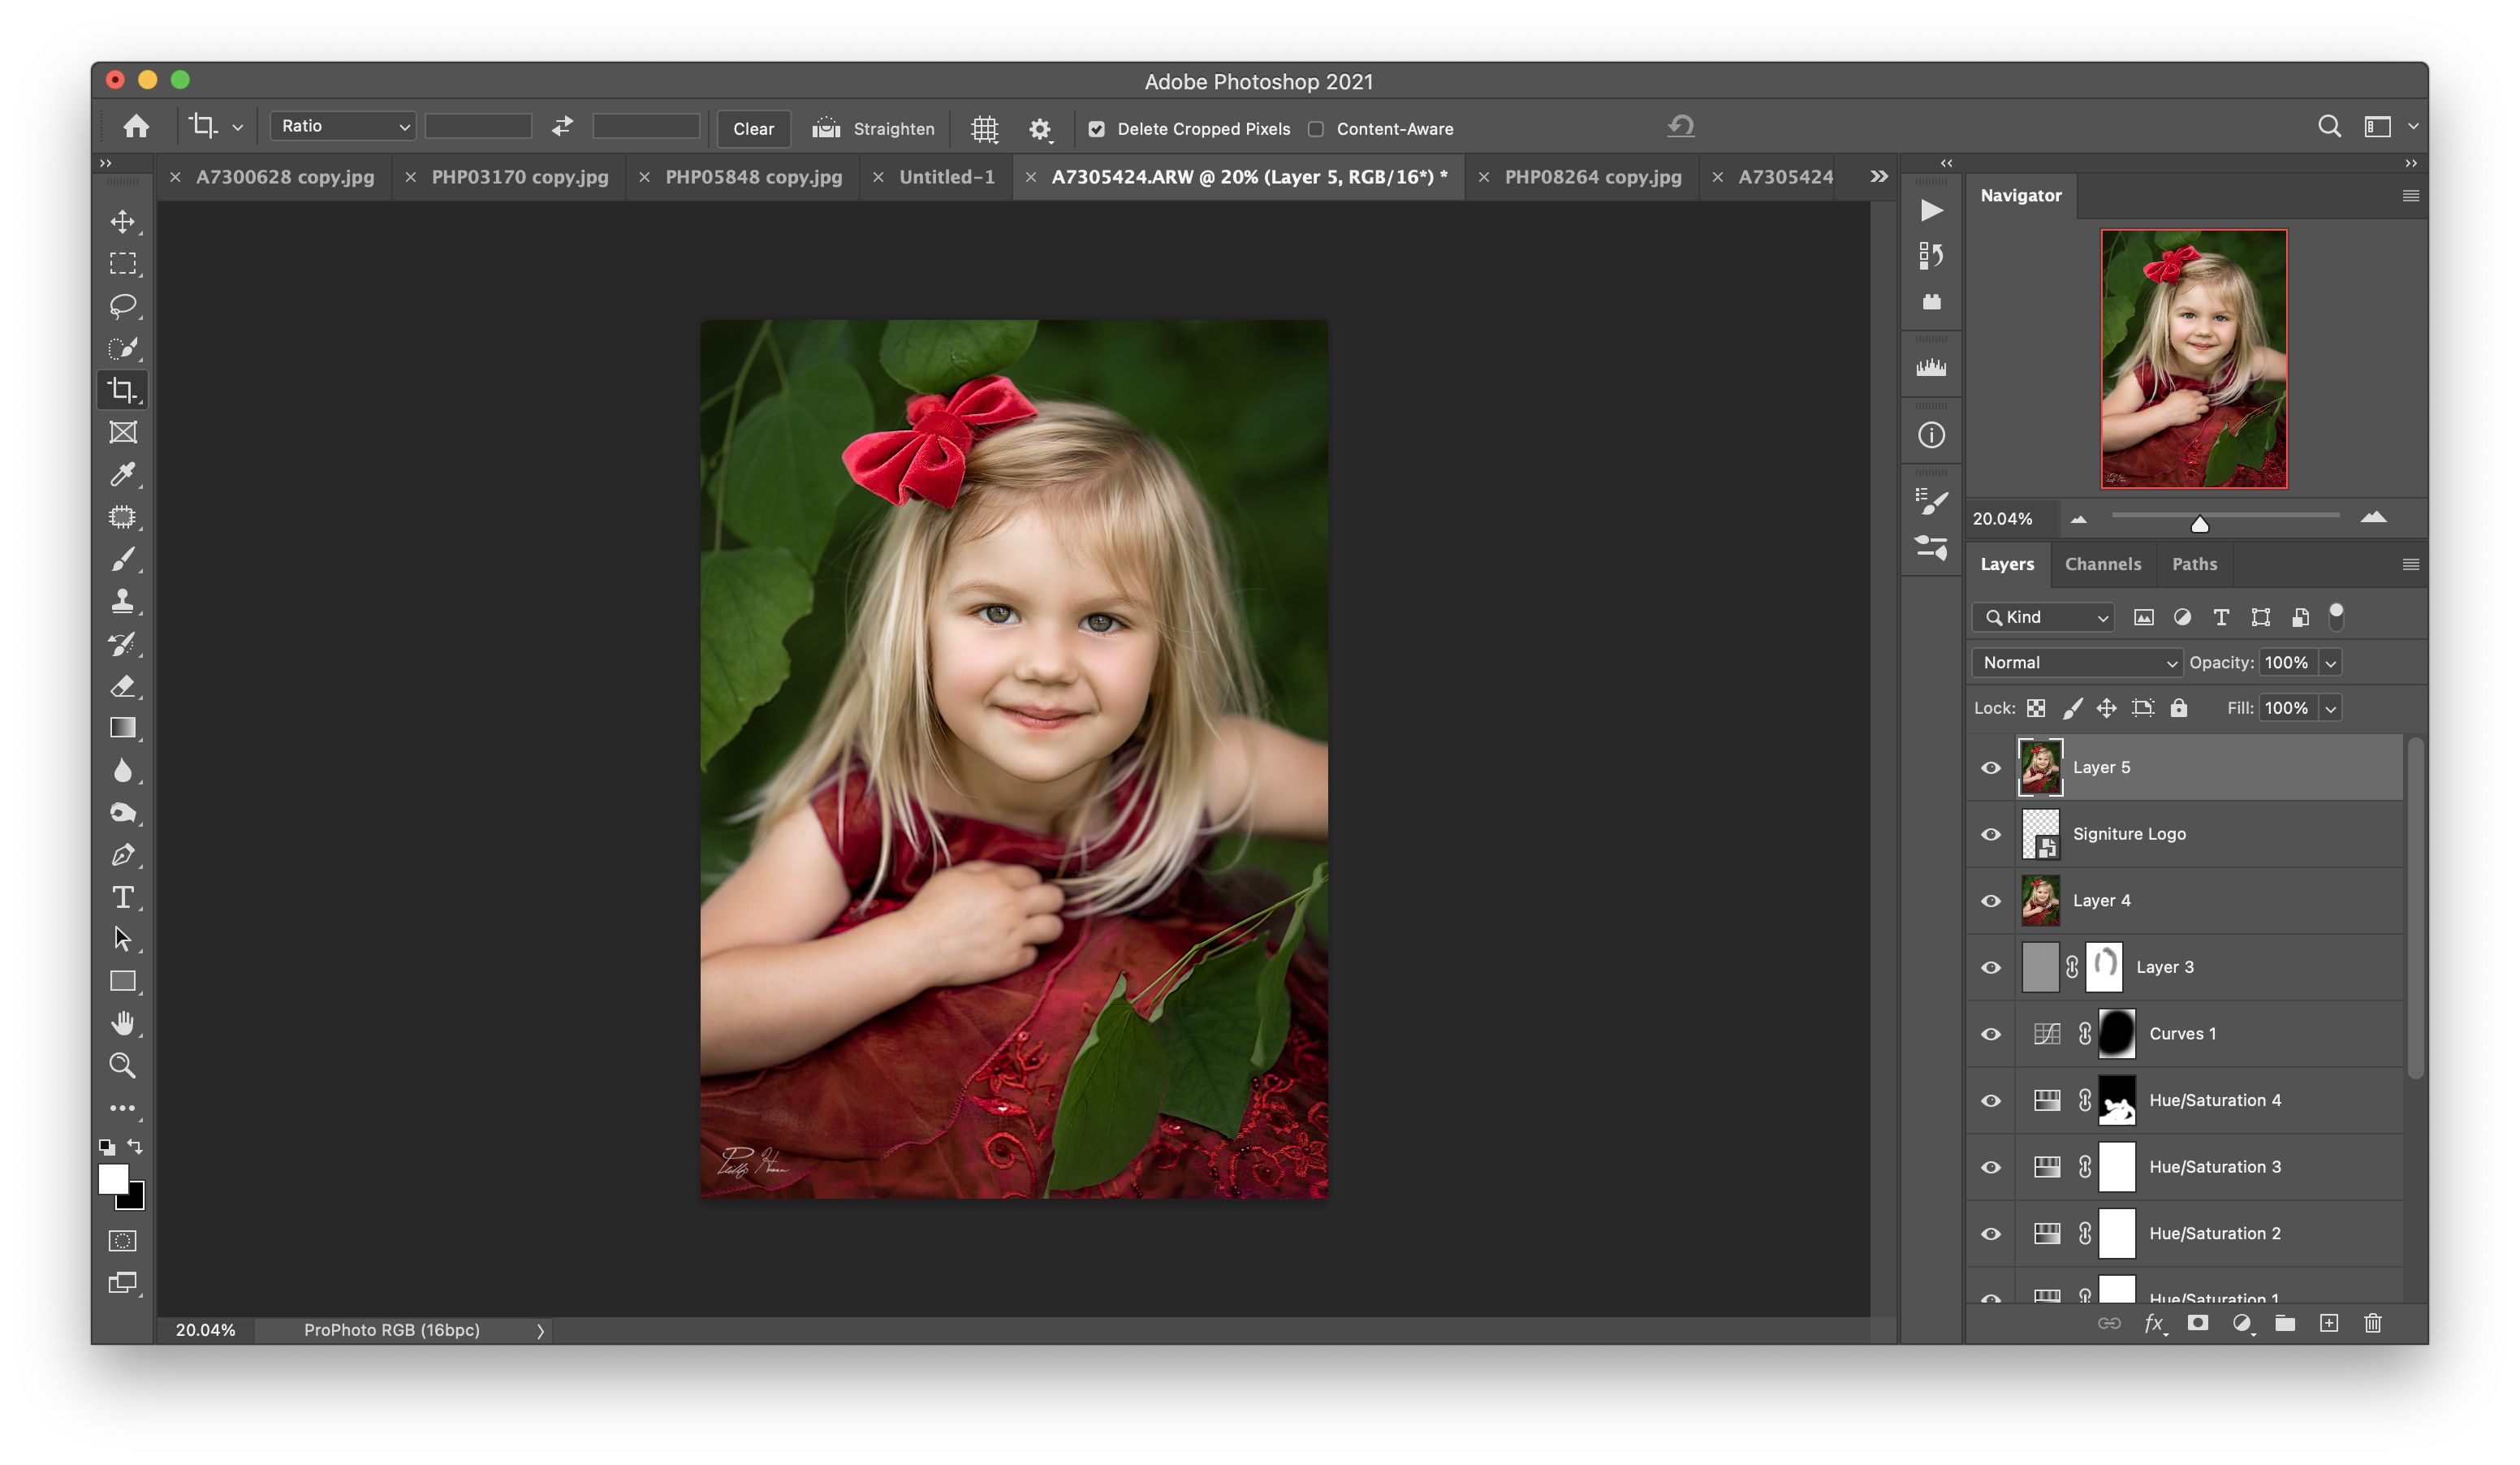Screen dimensions: 2520x1465
Task: Uncheck Delete Cropped Pixels
Action: point(1096,129)
